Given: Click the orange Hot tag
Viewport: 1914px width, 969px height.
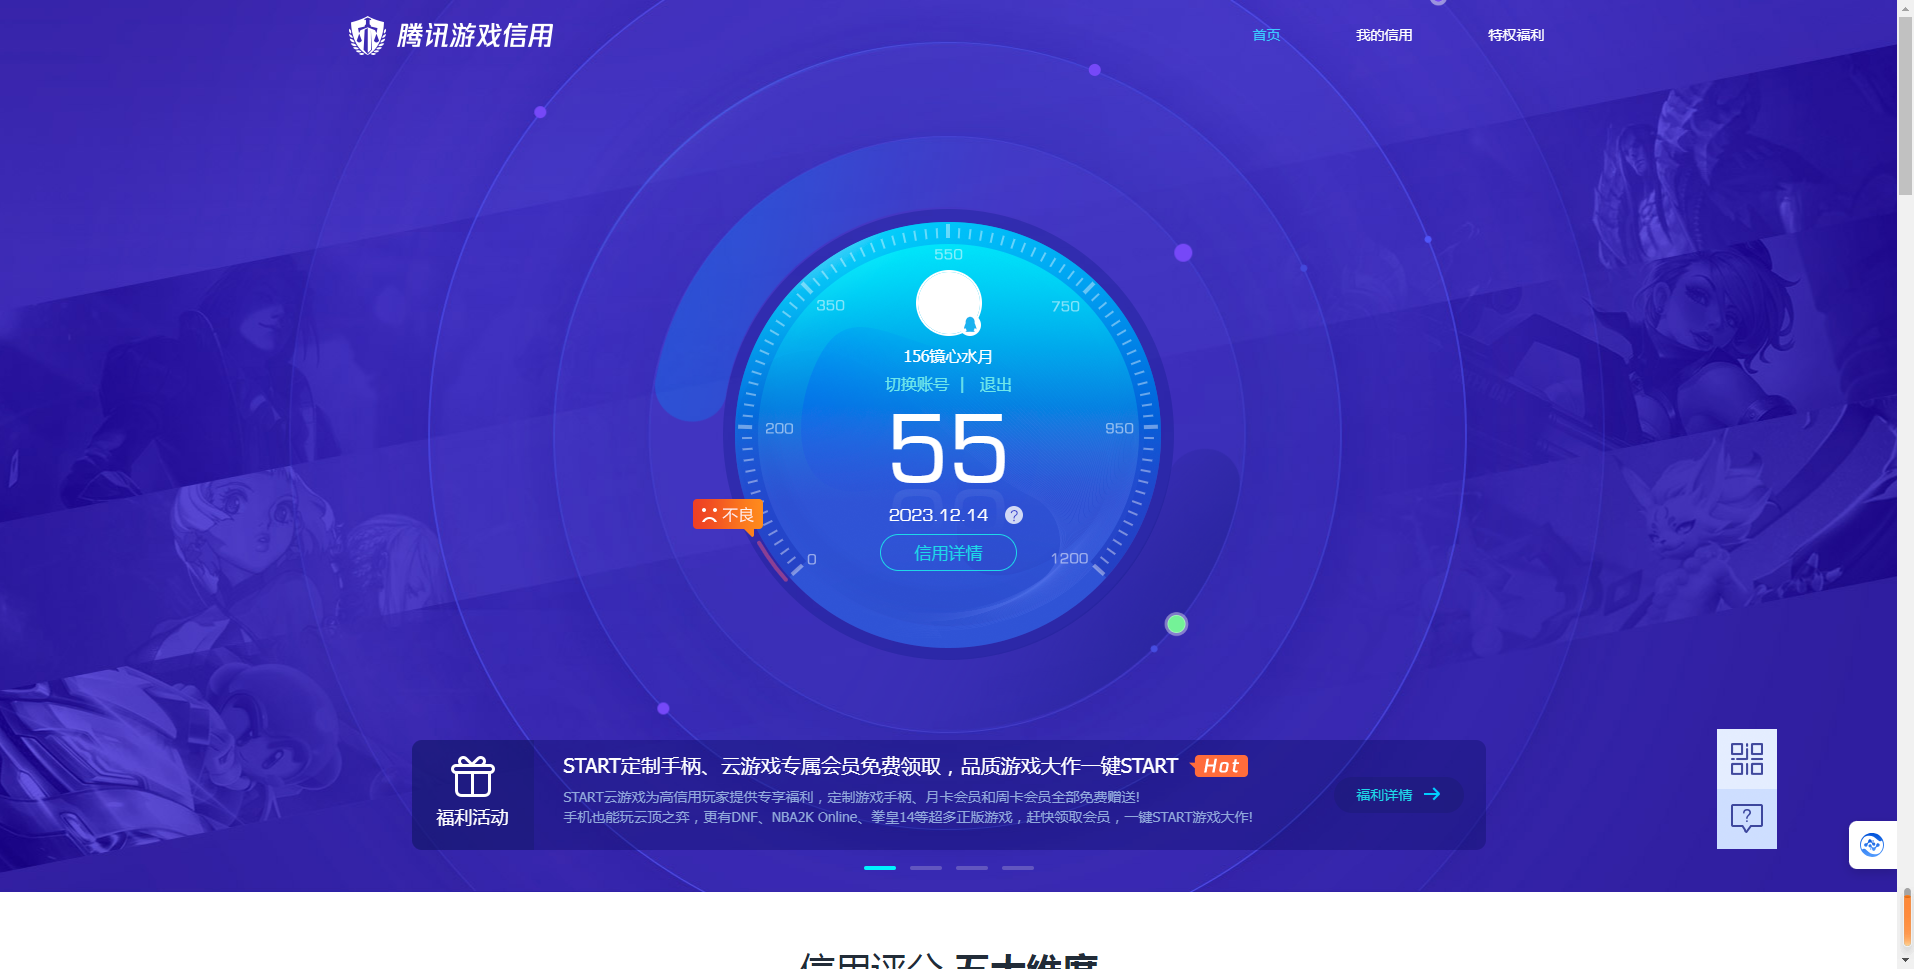Looking at the screenshot, I should 1221,766.
